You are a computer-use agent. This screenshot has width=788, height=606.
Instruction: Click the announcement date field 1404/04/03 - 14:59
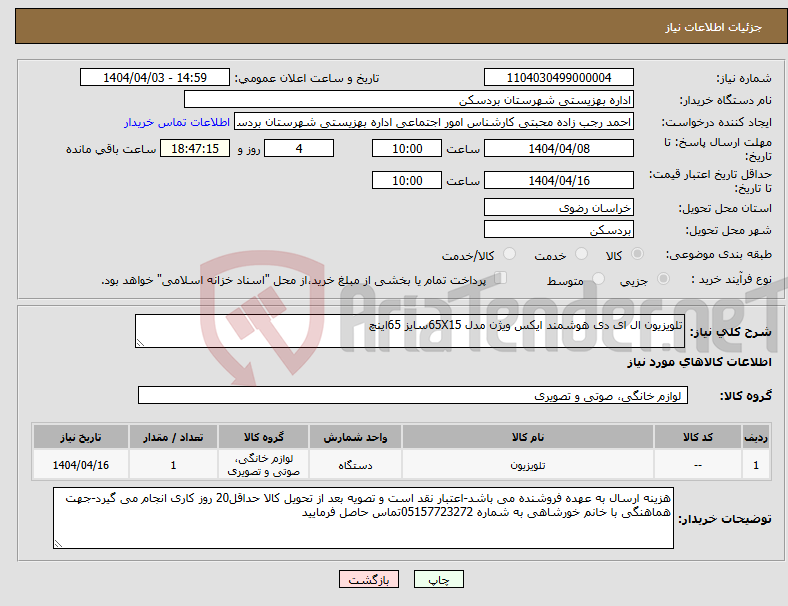[155, 77]
